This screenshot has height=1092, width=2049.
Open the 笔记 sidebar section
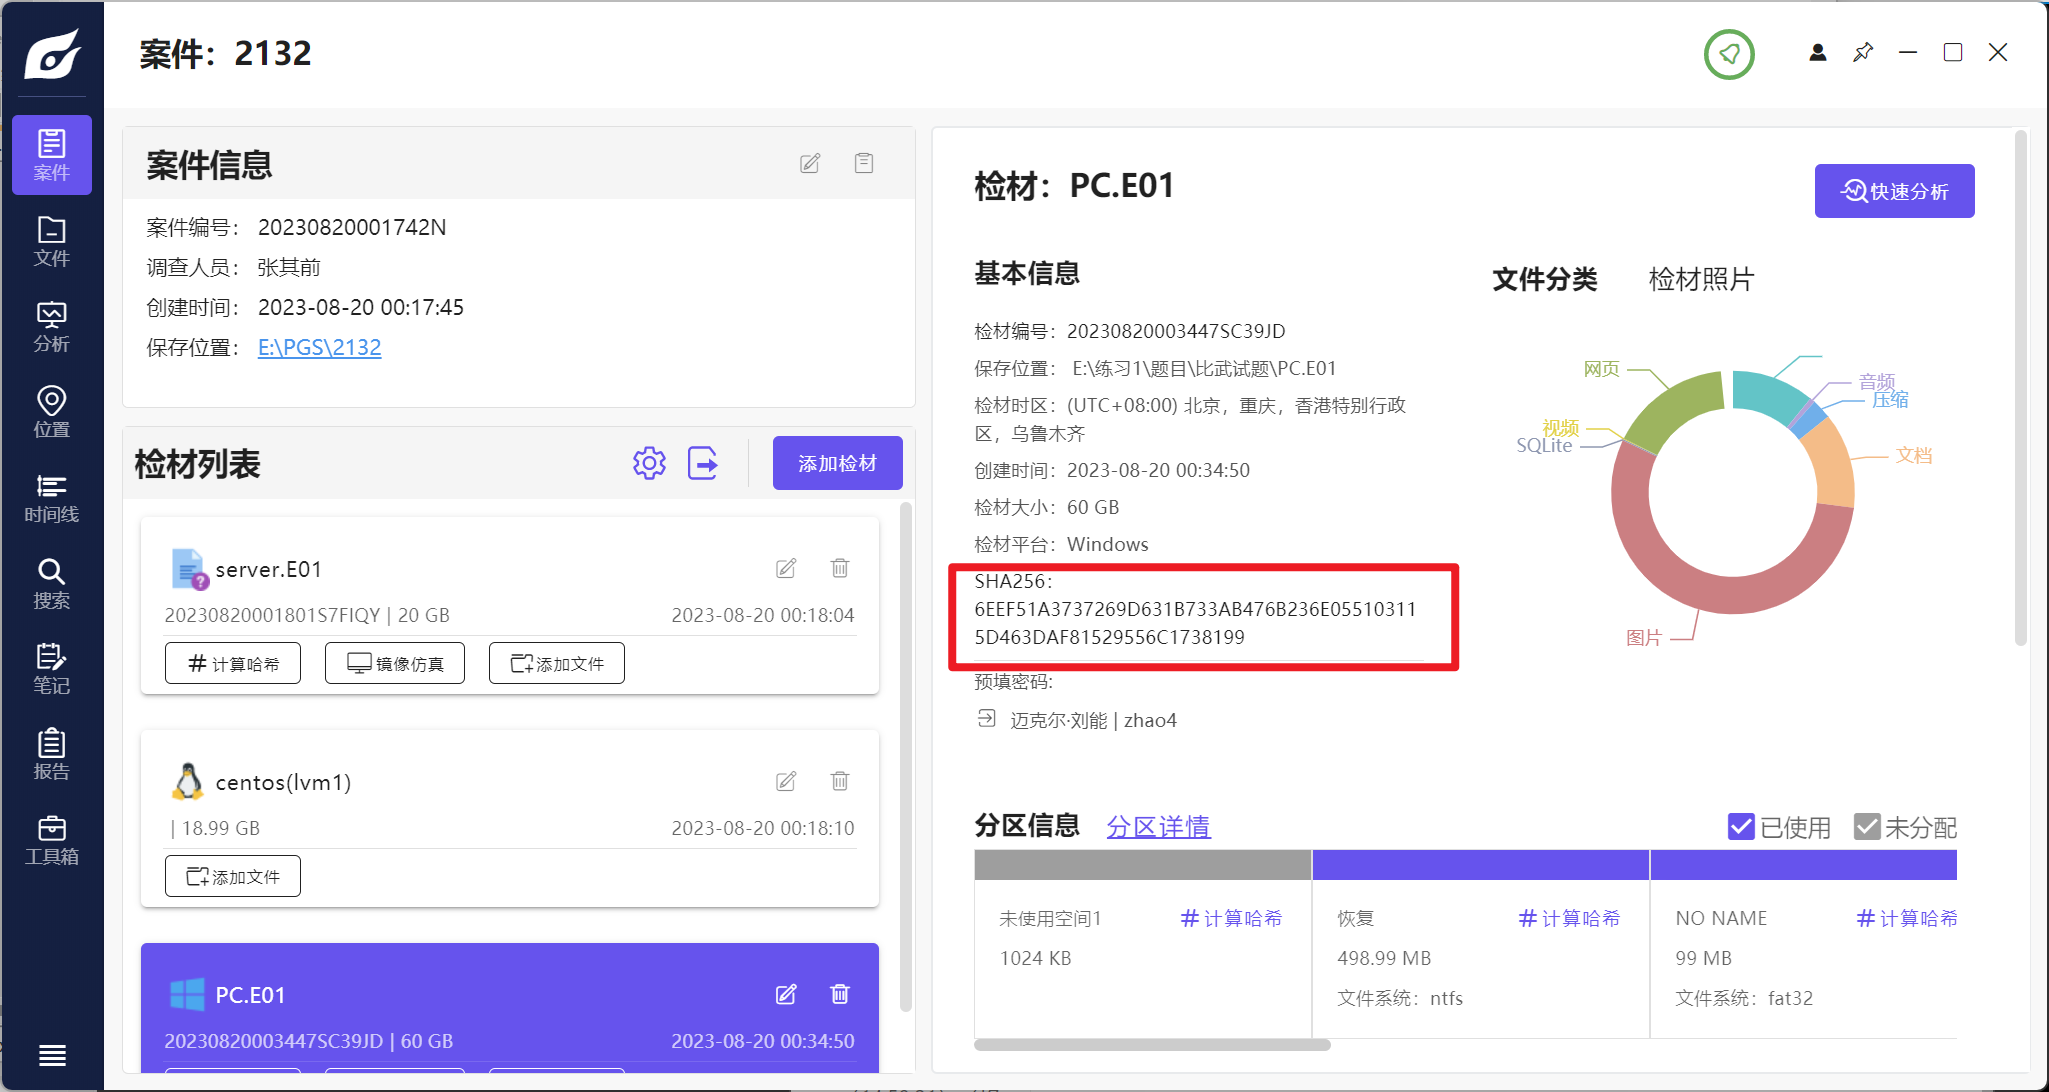tap(52, 669)
